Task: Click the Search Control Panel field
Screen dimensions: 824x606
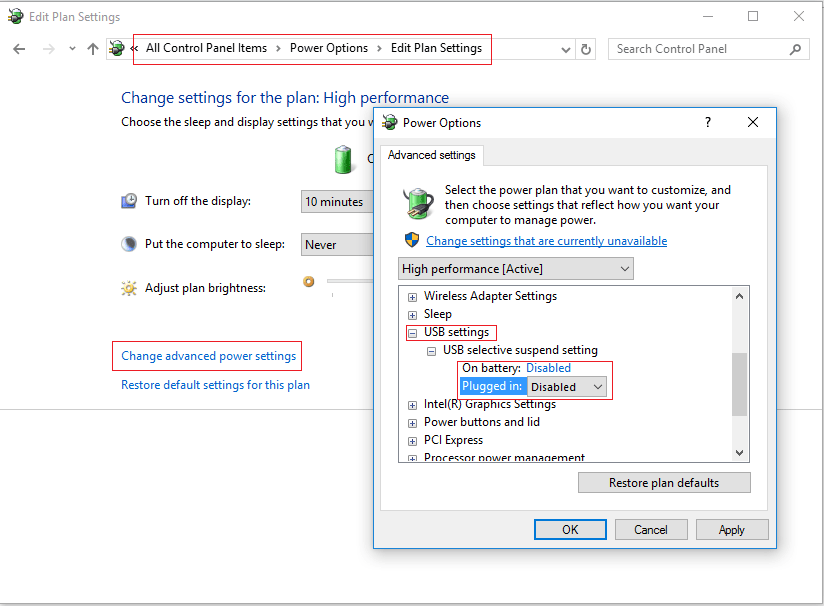Action: pos(708,49)
